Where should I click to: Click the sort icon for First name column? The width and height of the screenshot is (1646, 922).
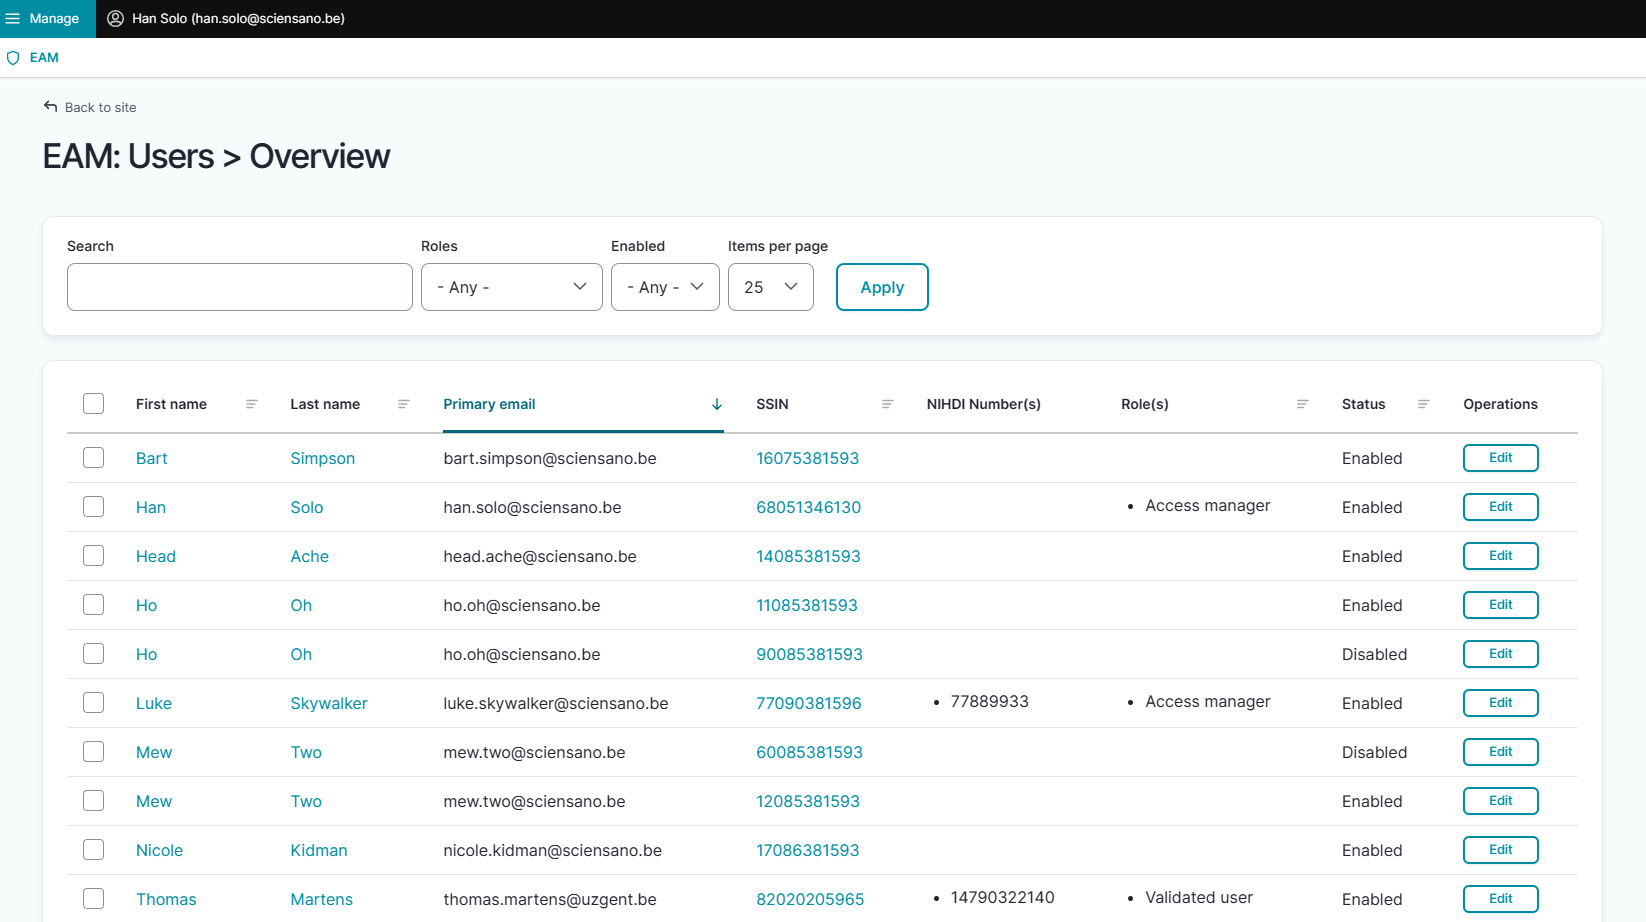pyautogui.click(x=252, y=404)
